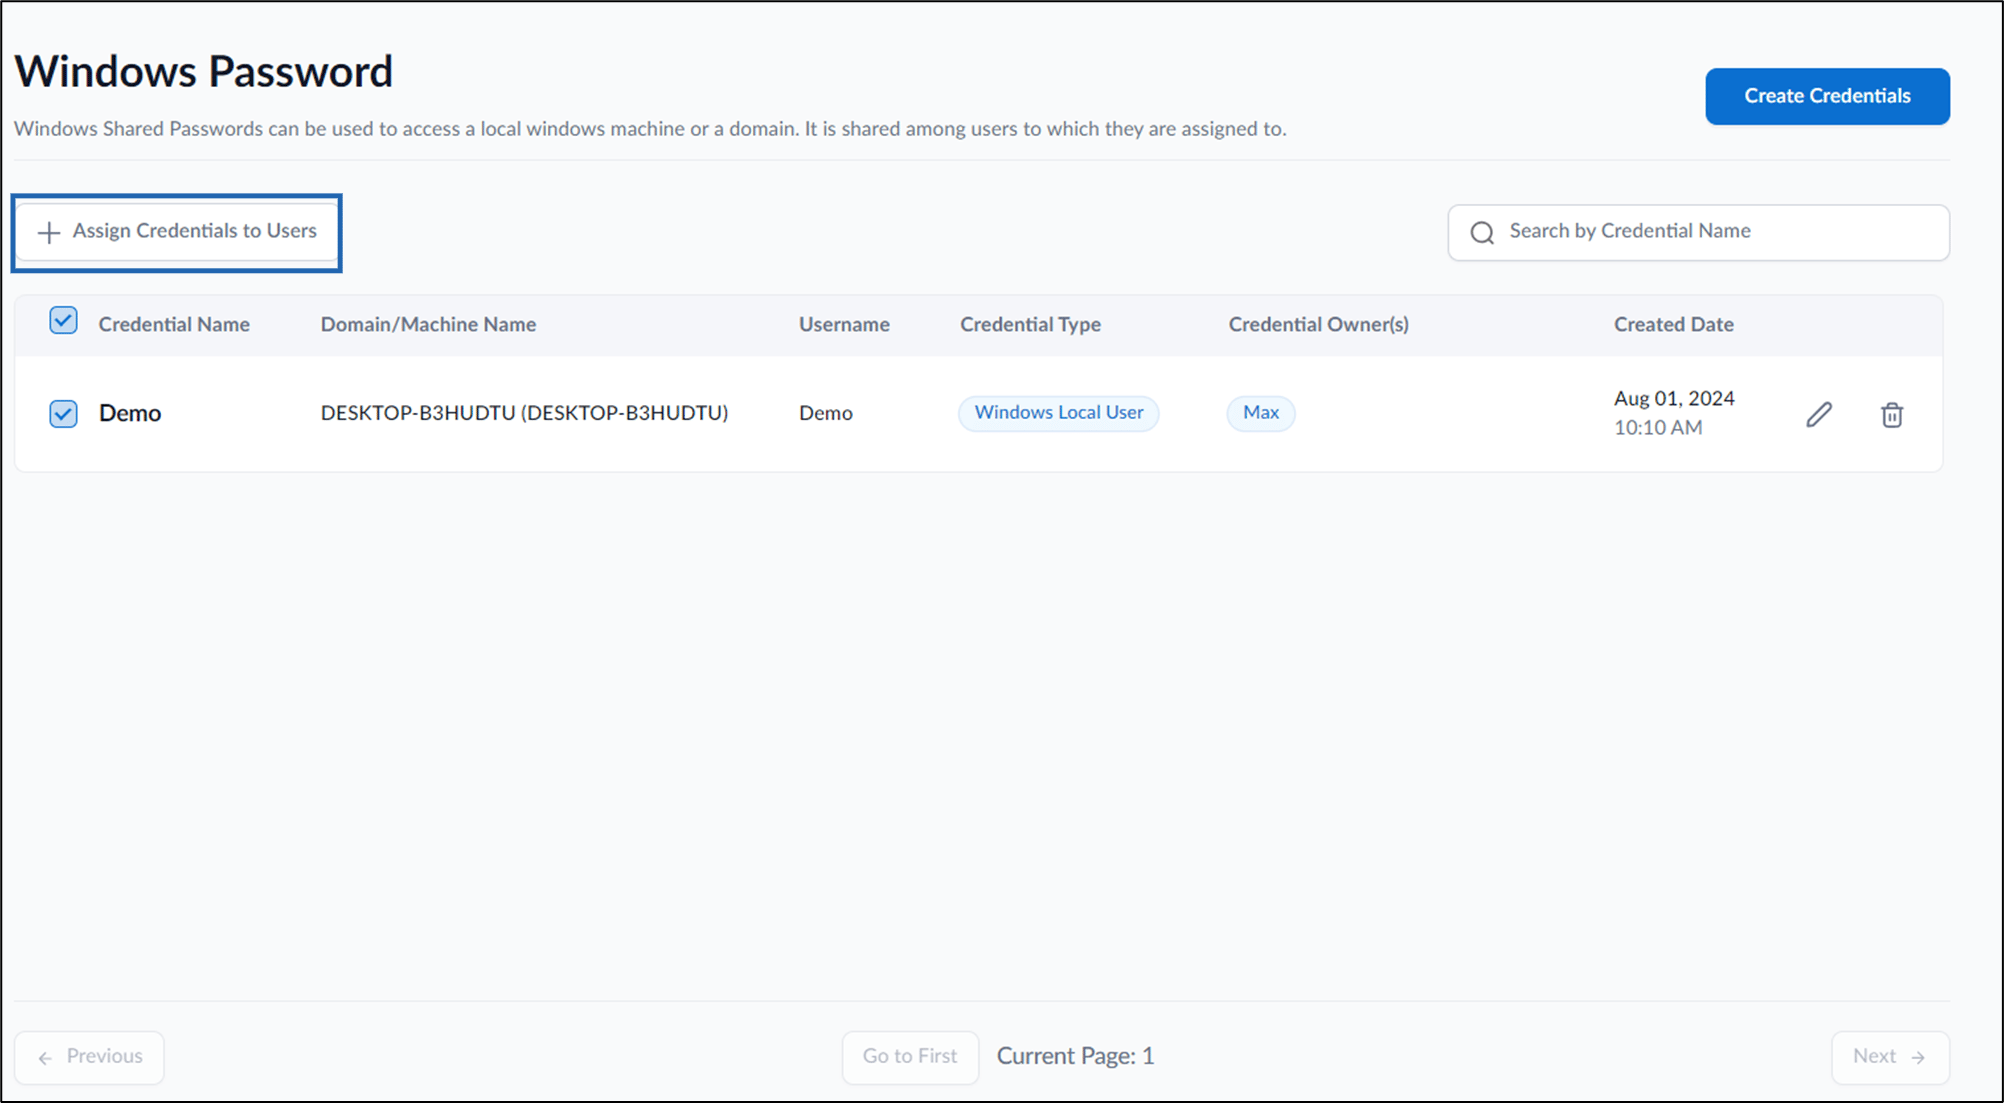
Task: Click the Max credential owner badge
Action: 1261,413
